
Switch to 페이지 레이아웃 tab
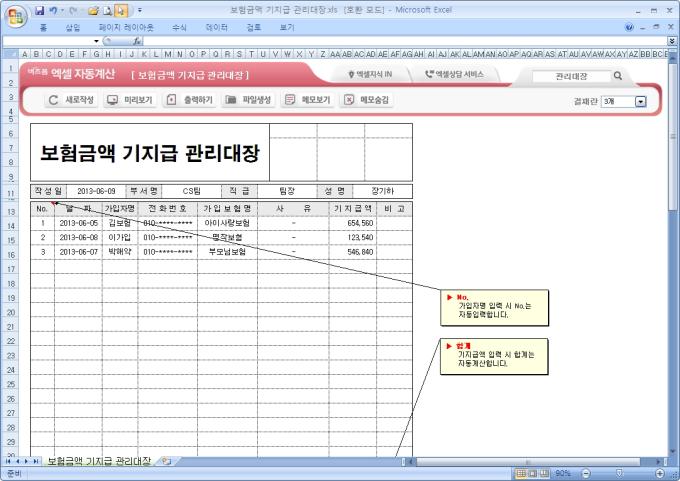(x=126, y=27)
